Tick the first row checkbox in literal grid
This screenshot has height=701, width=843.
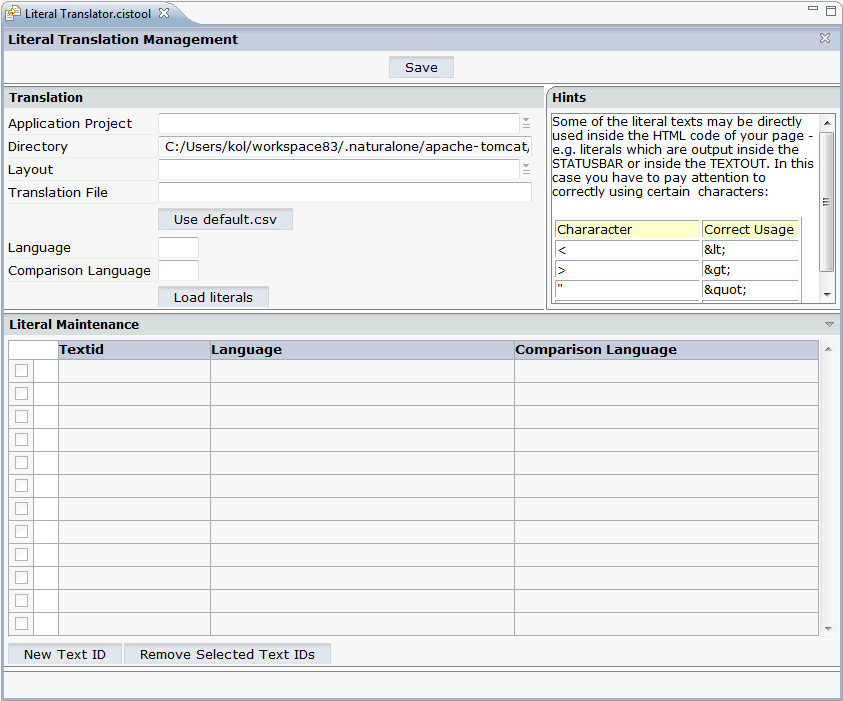[x=21, y=370]
